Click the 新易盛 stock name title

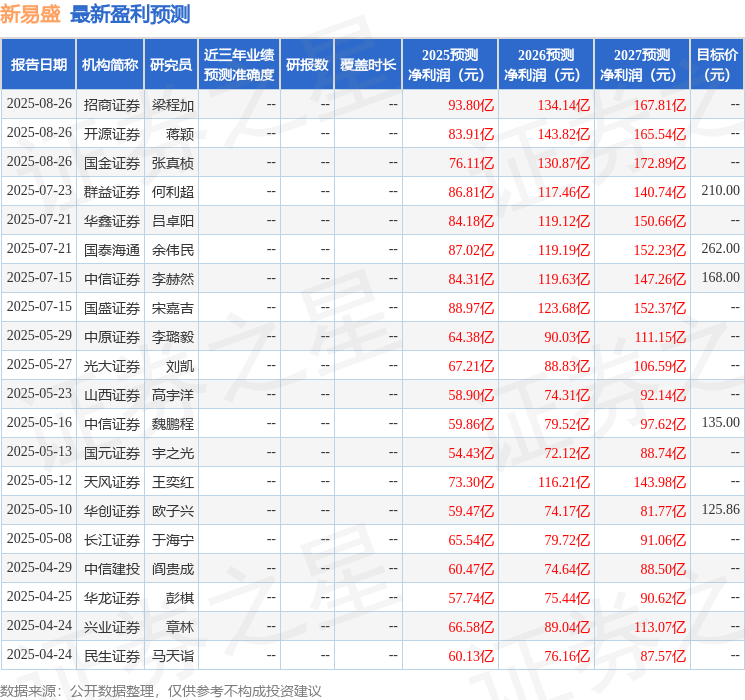[30, 14]
